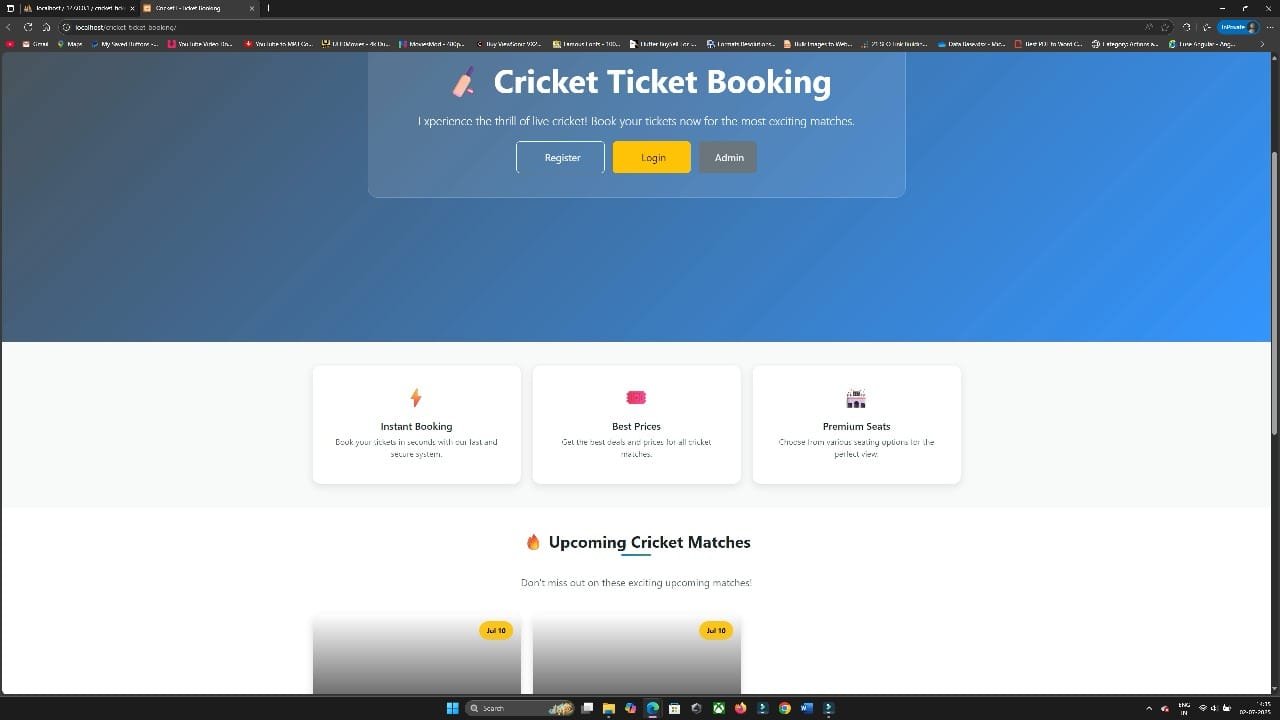
Task: Click the fire icon beside Upcoming Cricket Matches
Action: [533, 542]
